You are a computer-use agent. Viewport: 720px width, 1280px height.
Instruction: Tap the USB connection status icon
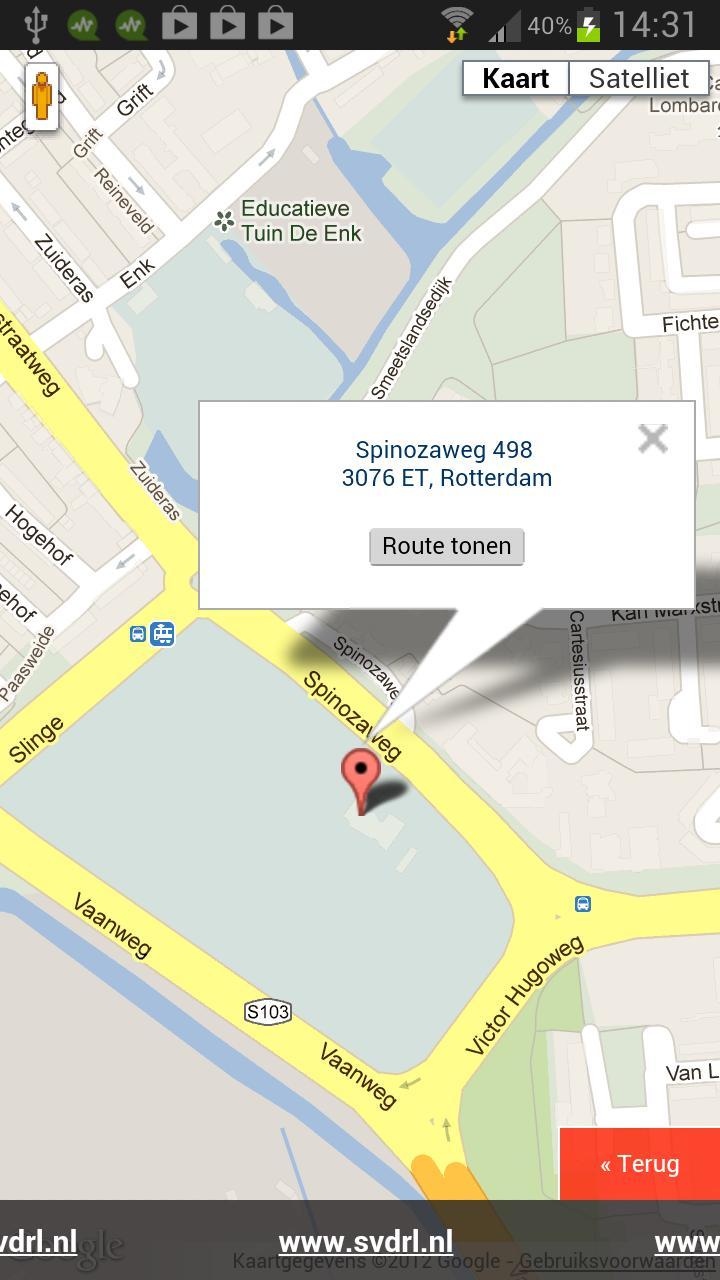36,24
